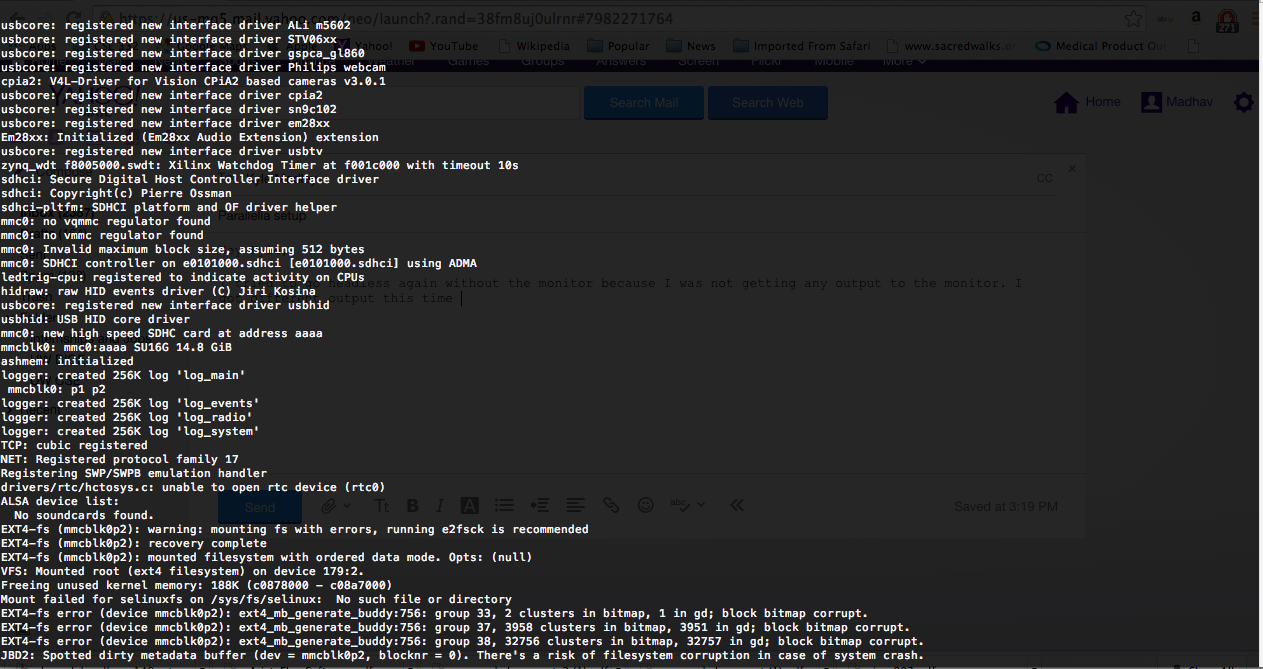Attach a file using the paperclip icon

[329, 505]
